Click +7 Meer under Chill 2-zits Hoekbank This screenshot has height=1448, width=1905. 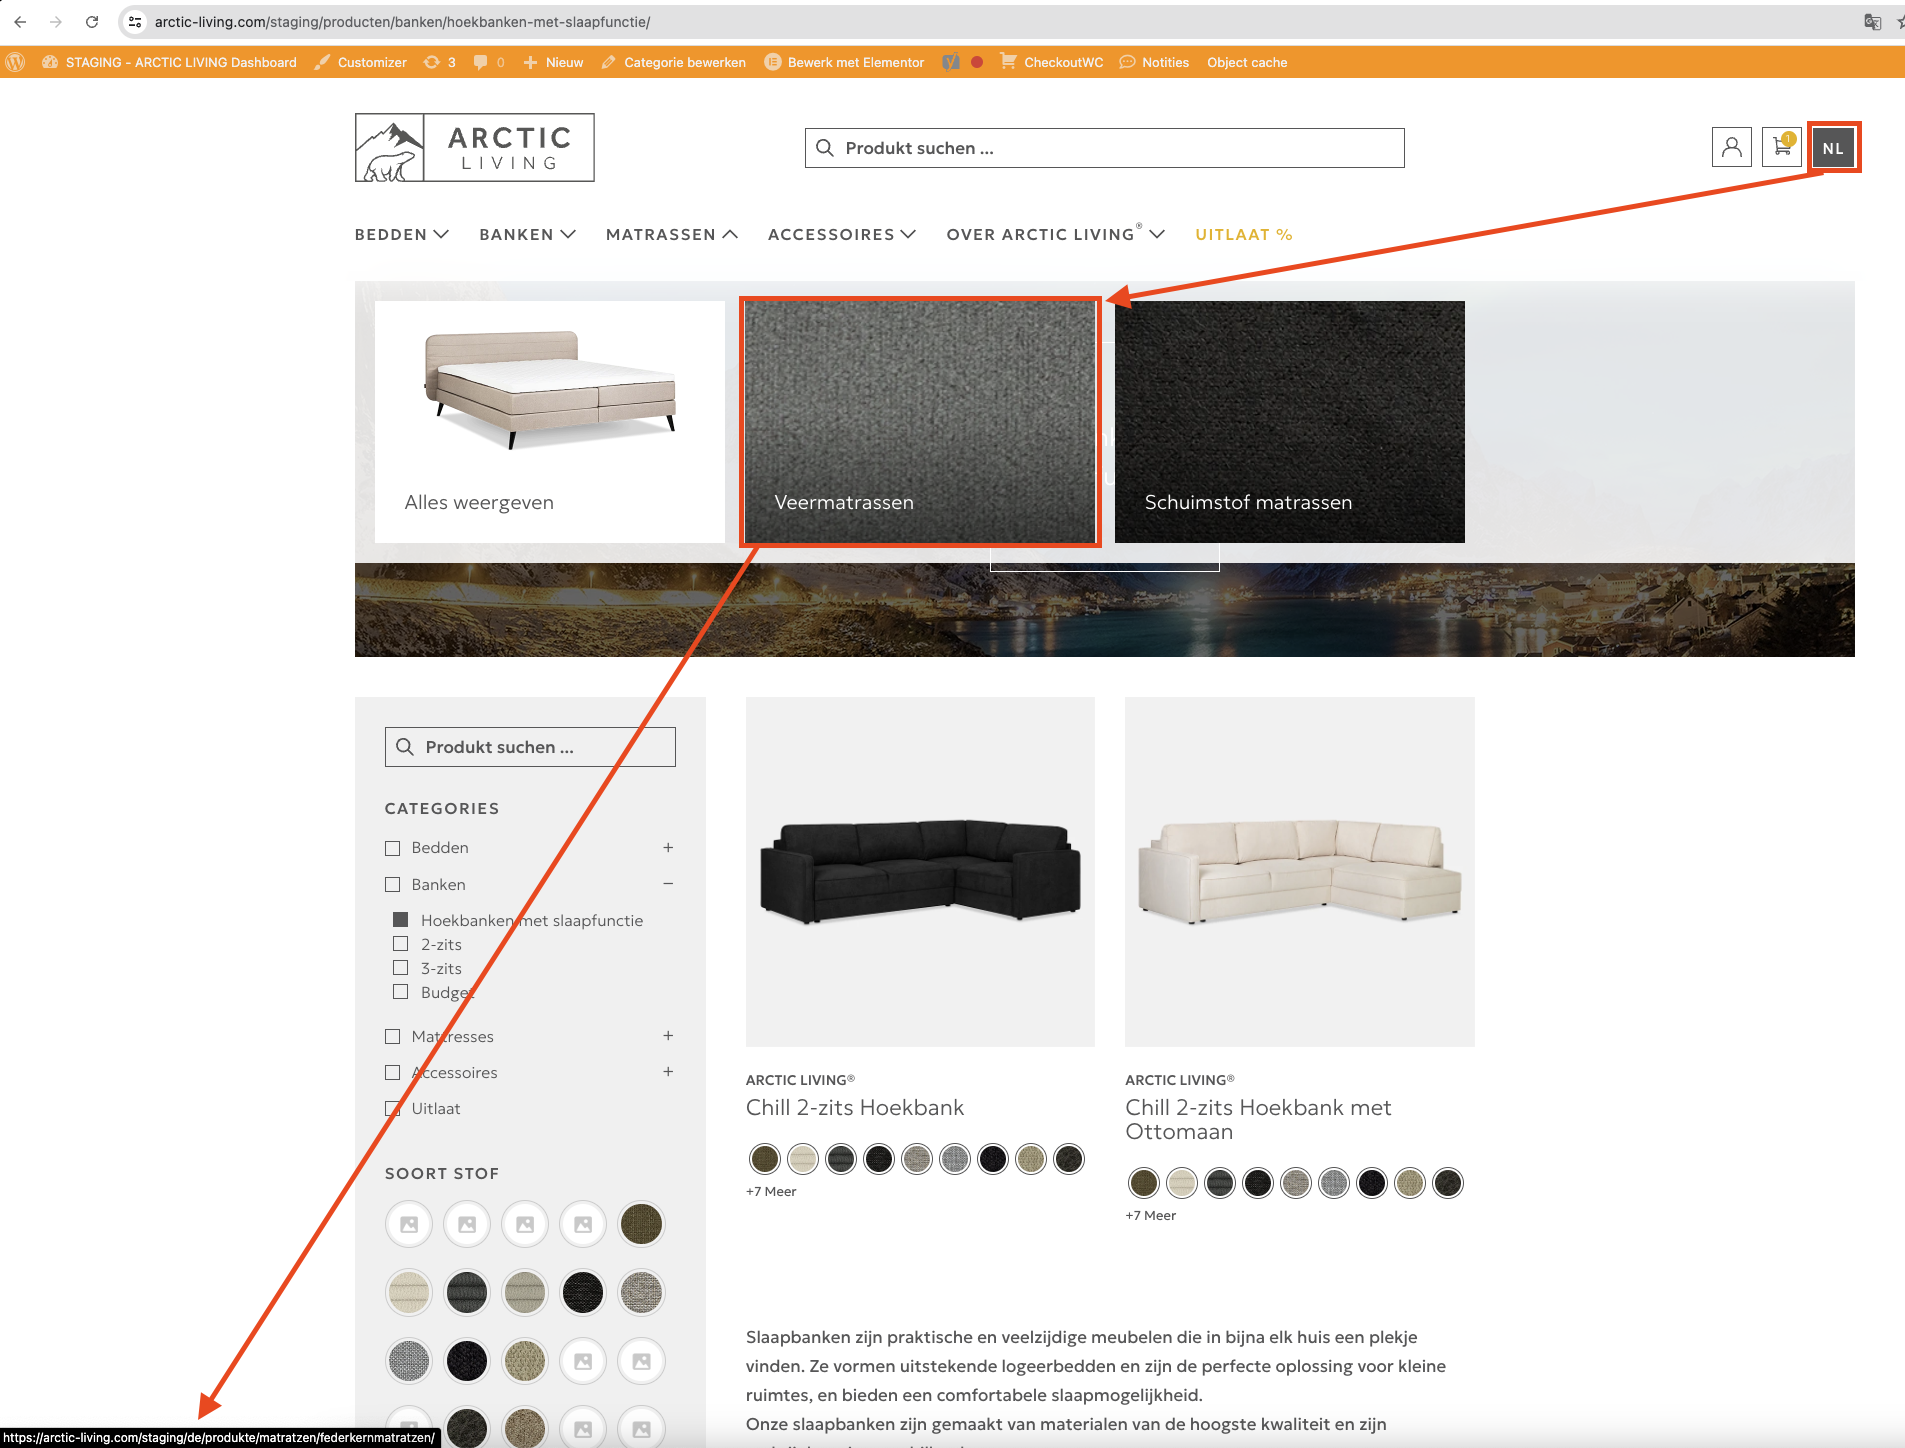click(x=771, y=1192)
